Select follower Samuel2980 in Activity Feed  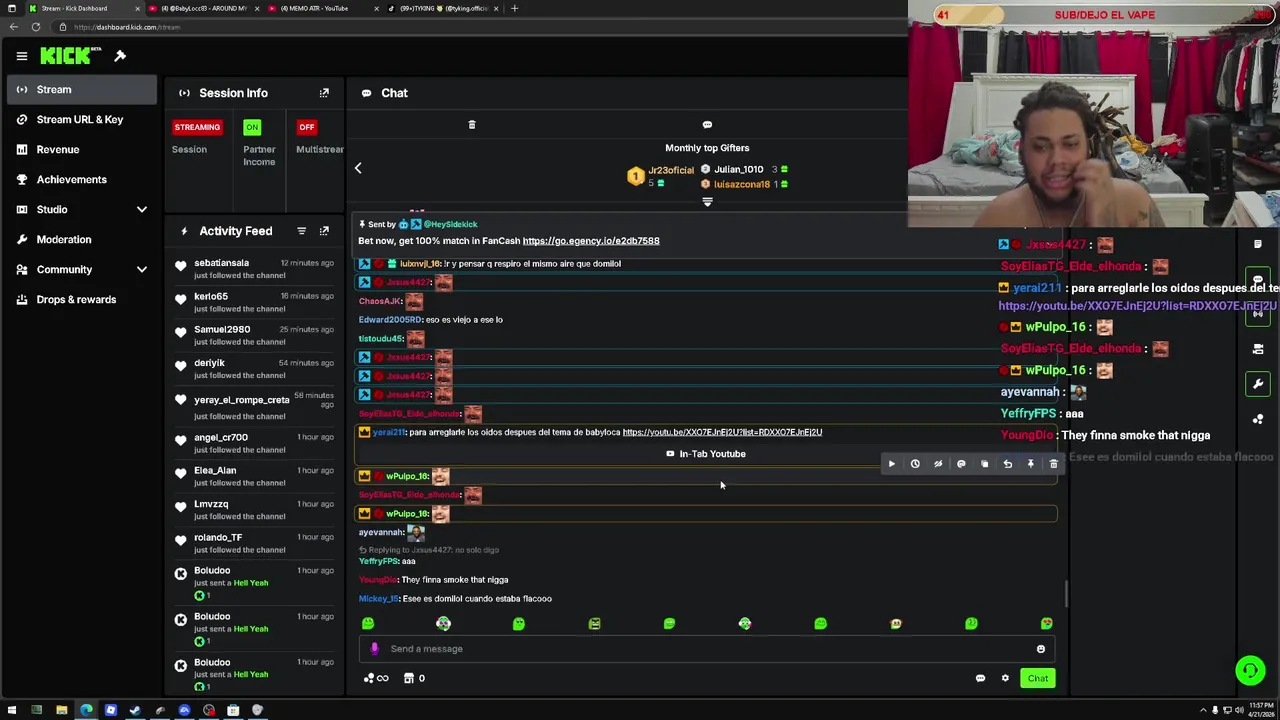222,330
